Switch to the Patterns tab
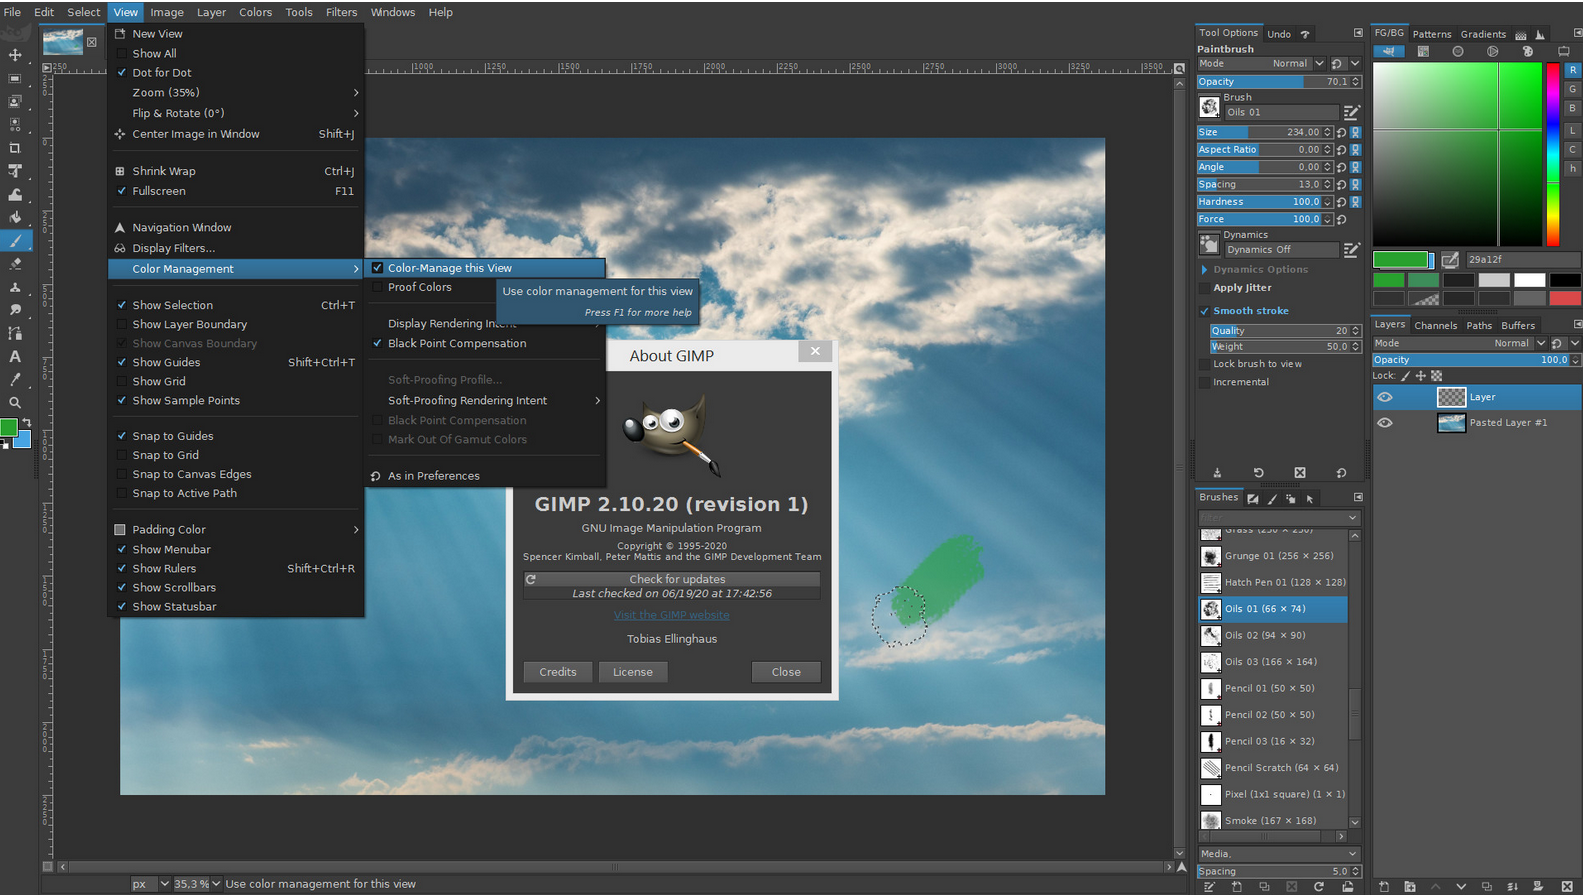This screenshot has height=895, width=1583. coord(1432,34)
